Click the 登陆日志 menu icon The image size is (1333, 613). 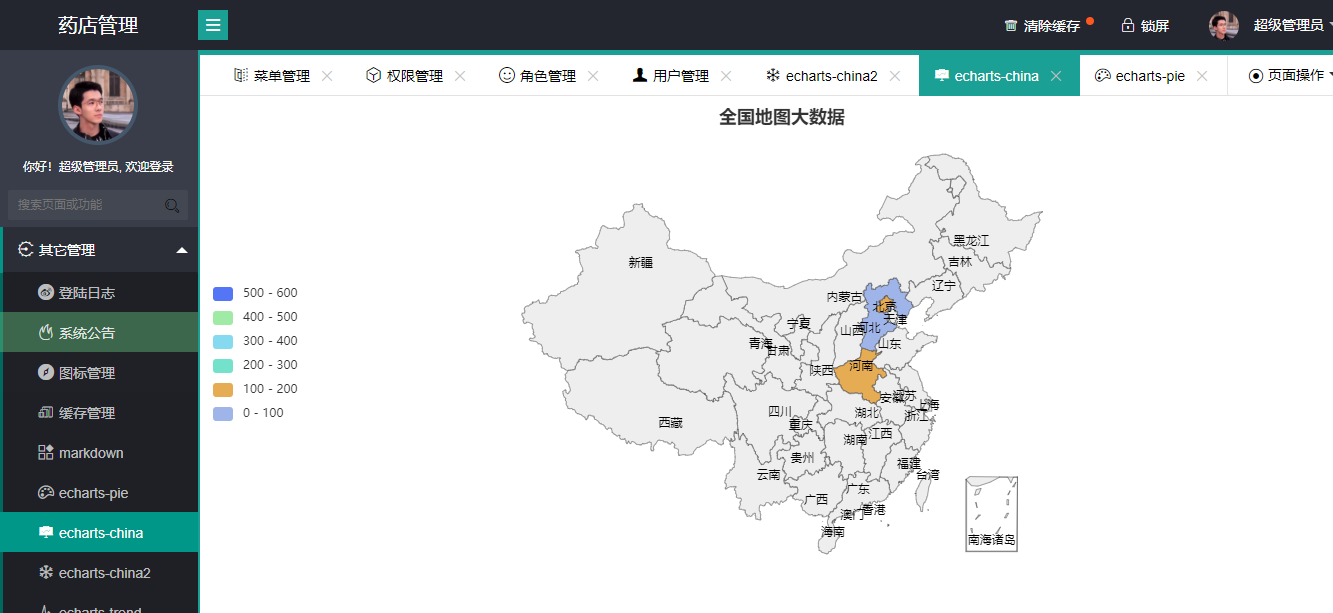[x=46, y=293]
